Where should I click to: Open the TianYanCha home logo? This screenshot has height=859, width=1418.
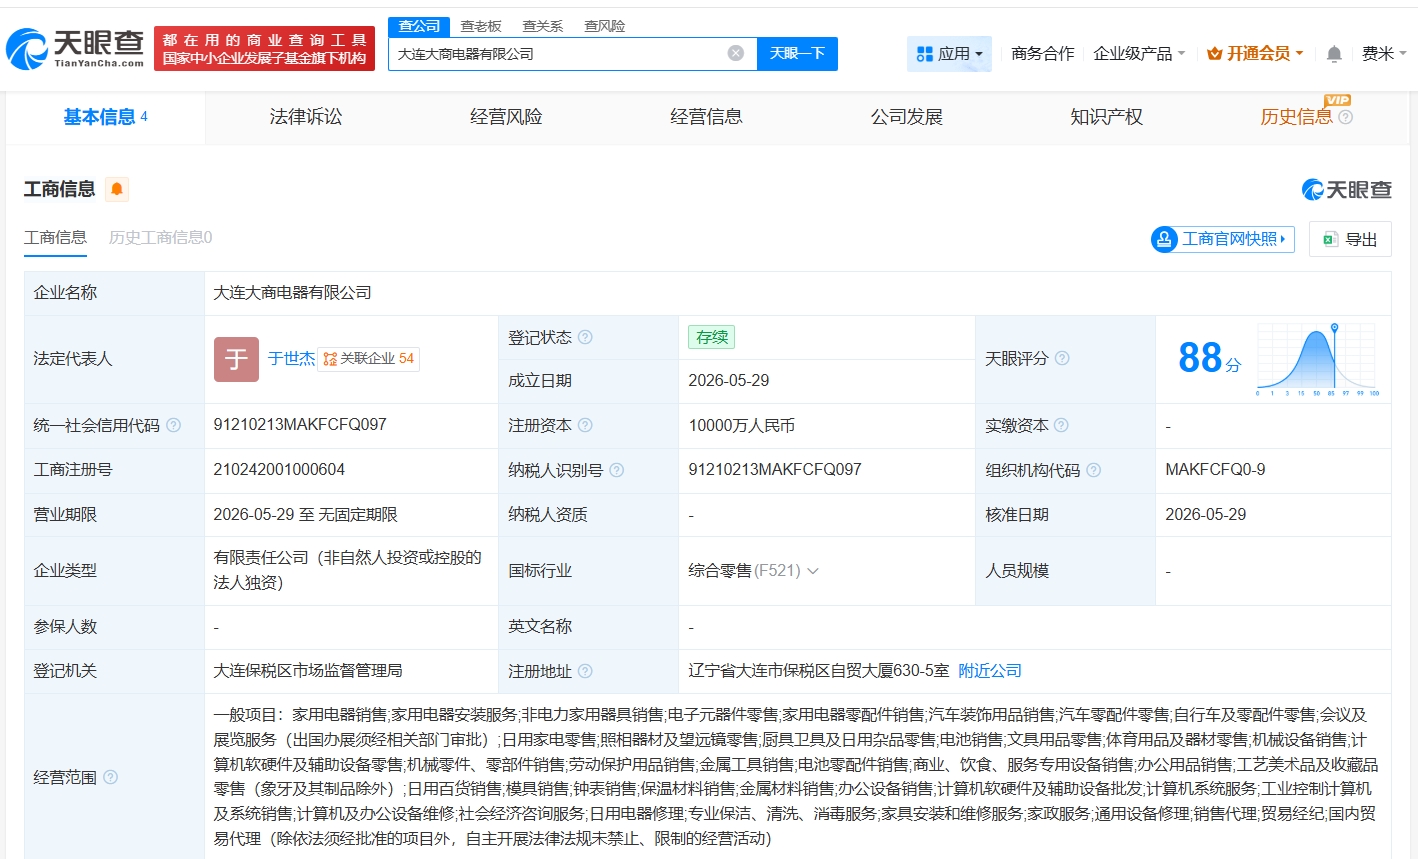tap(76, 48)
